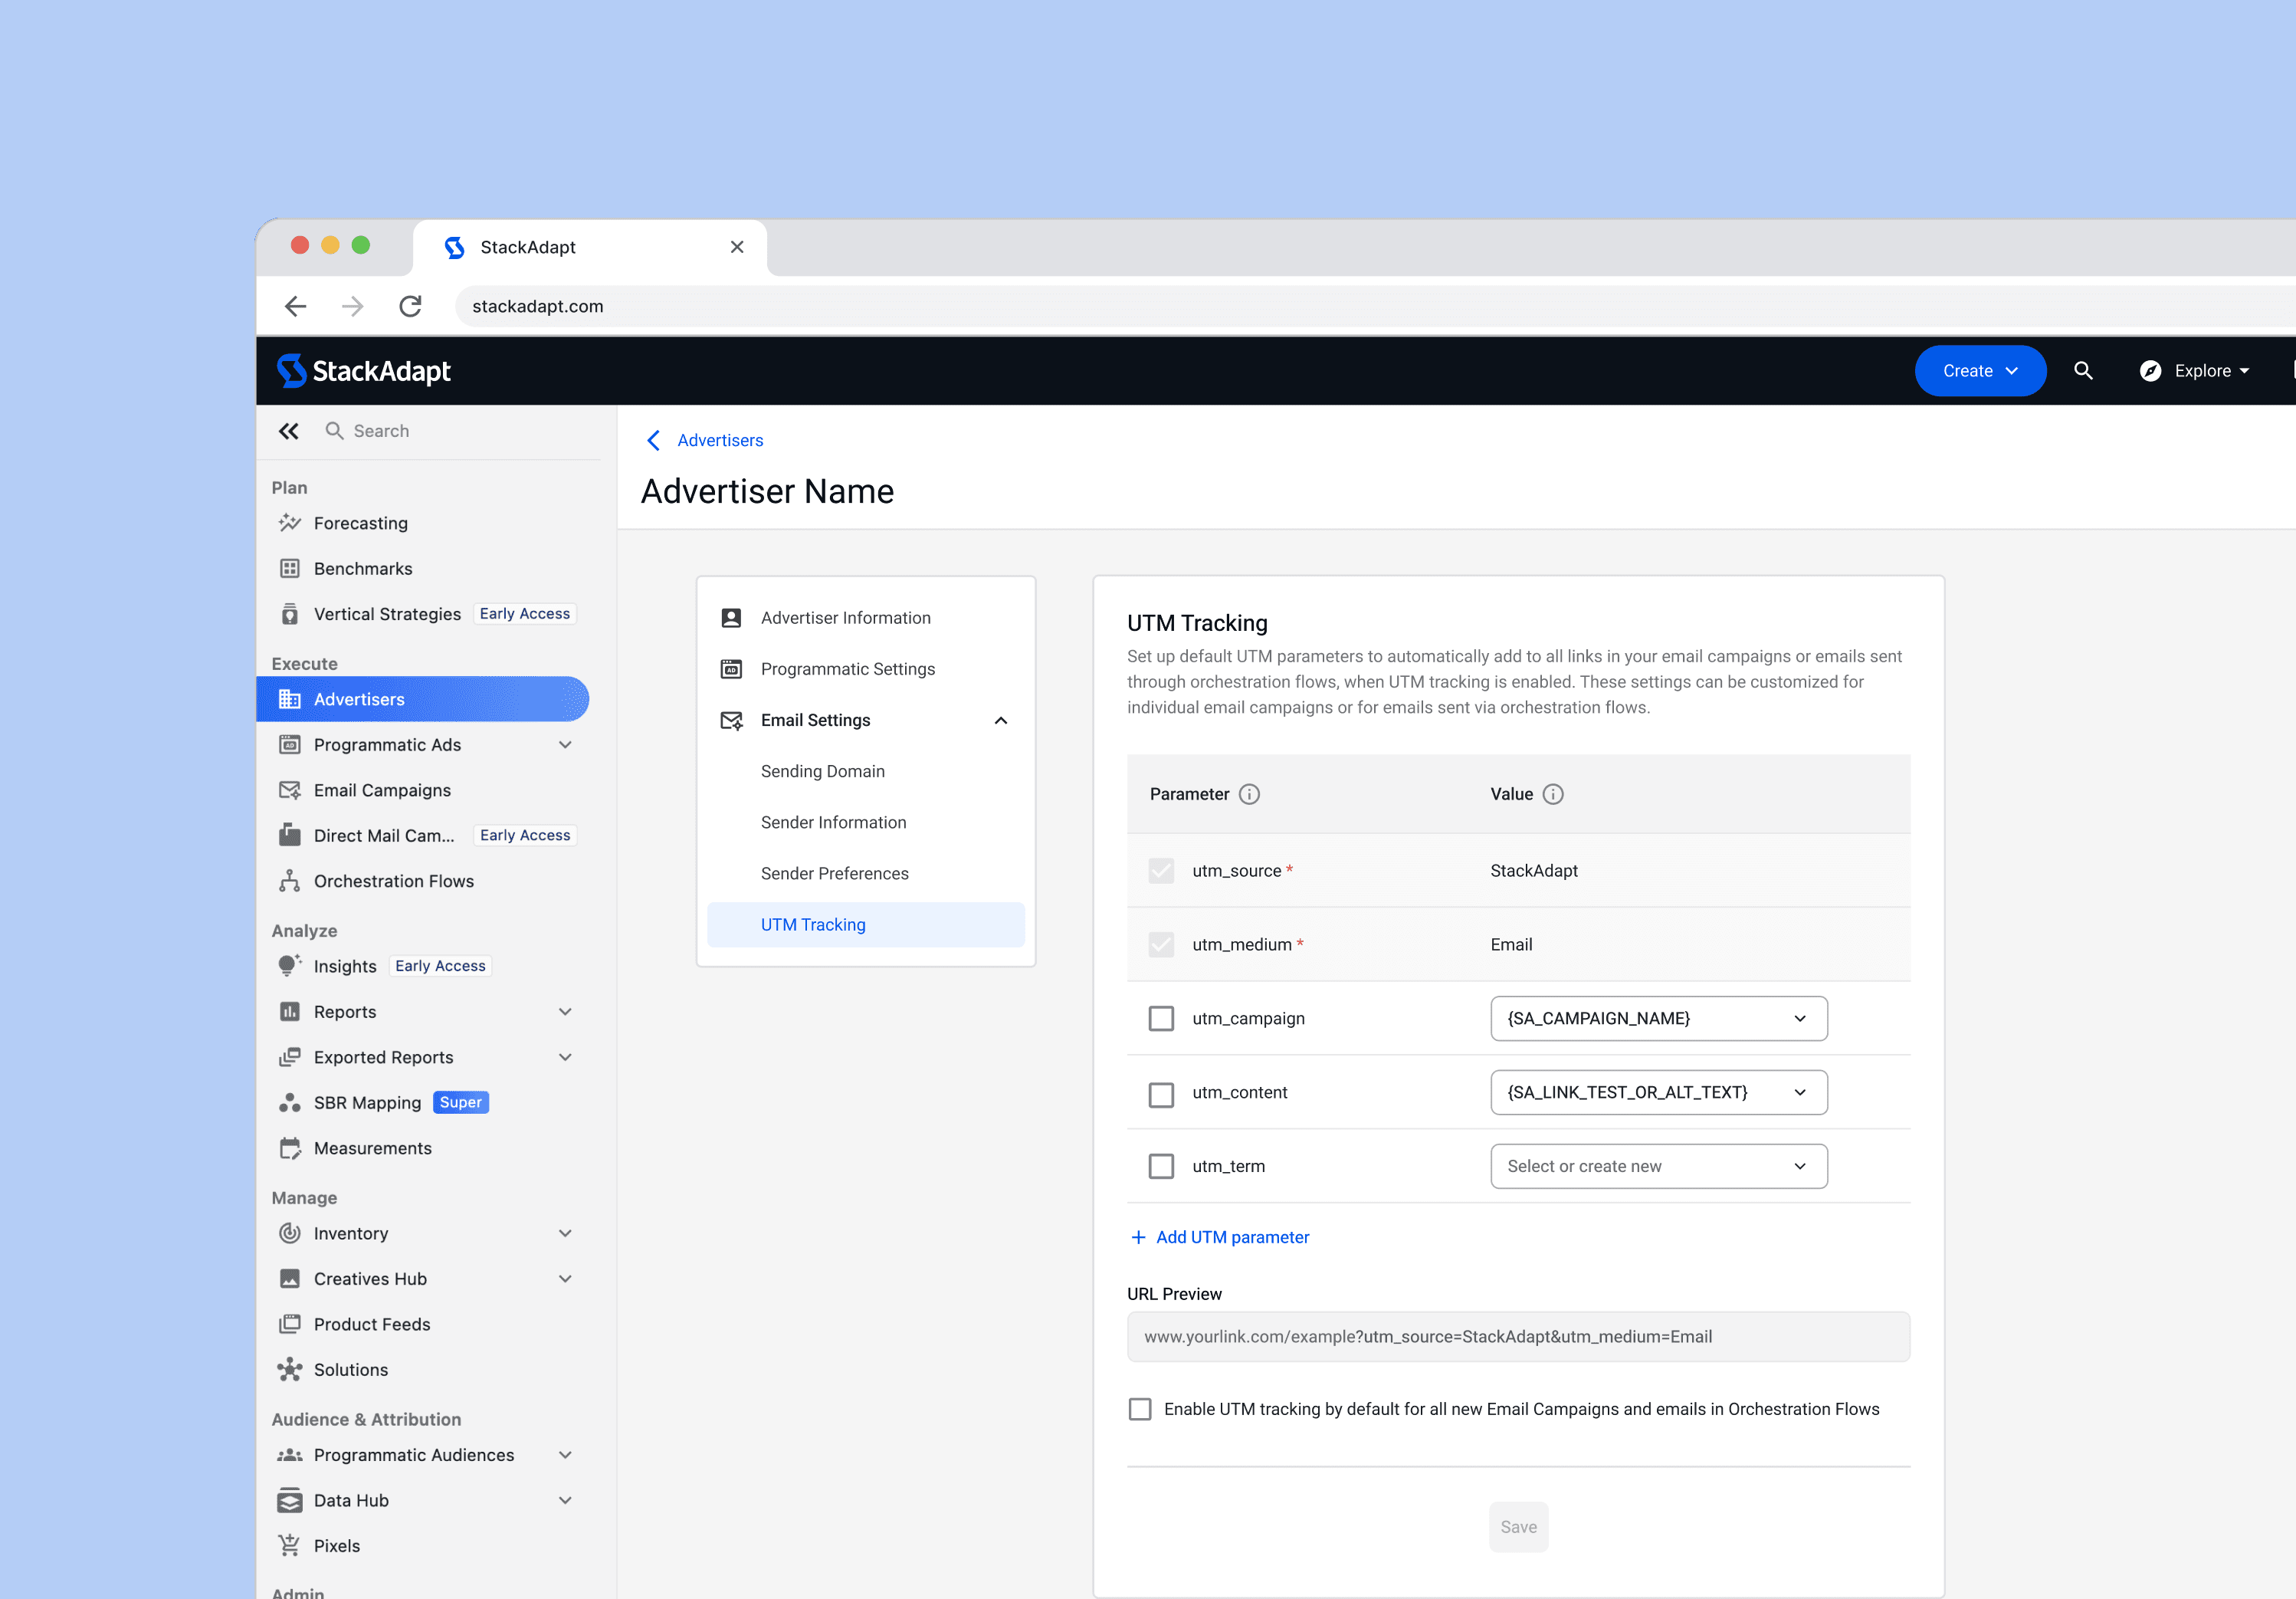Click the Direct Mail Campaigns icon
The image size is (2296, 1599).
coord(290,835)
